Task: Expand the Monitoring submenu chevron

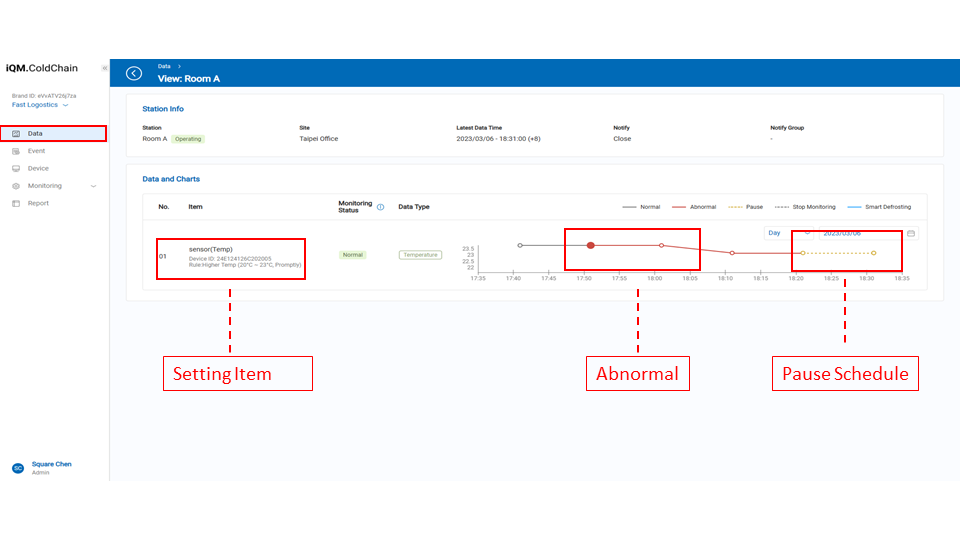Action: pyautogui.click(x=93, y=186)
